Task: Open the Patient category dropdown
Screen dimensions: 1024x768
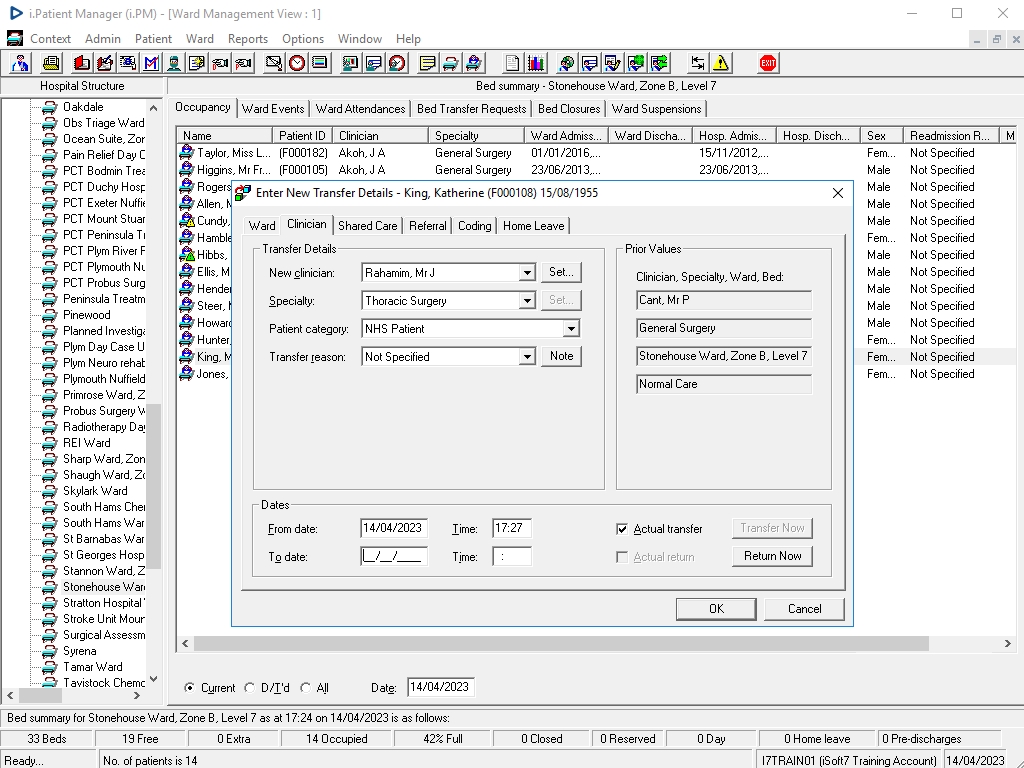Action: (571, 329)
